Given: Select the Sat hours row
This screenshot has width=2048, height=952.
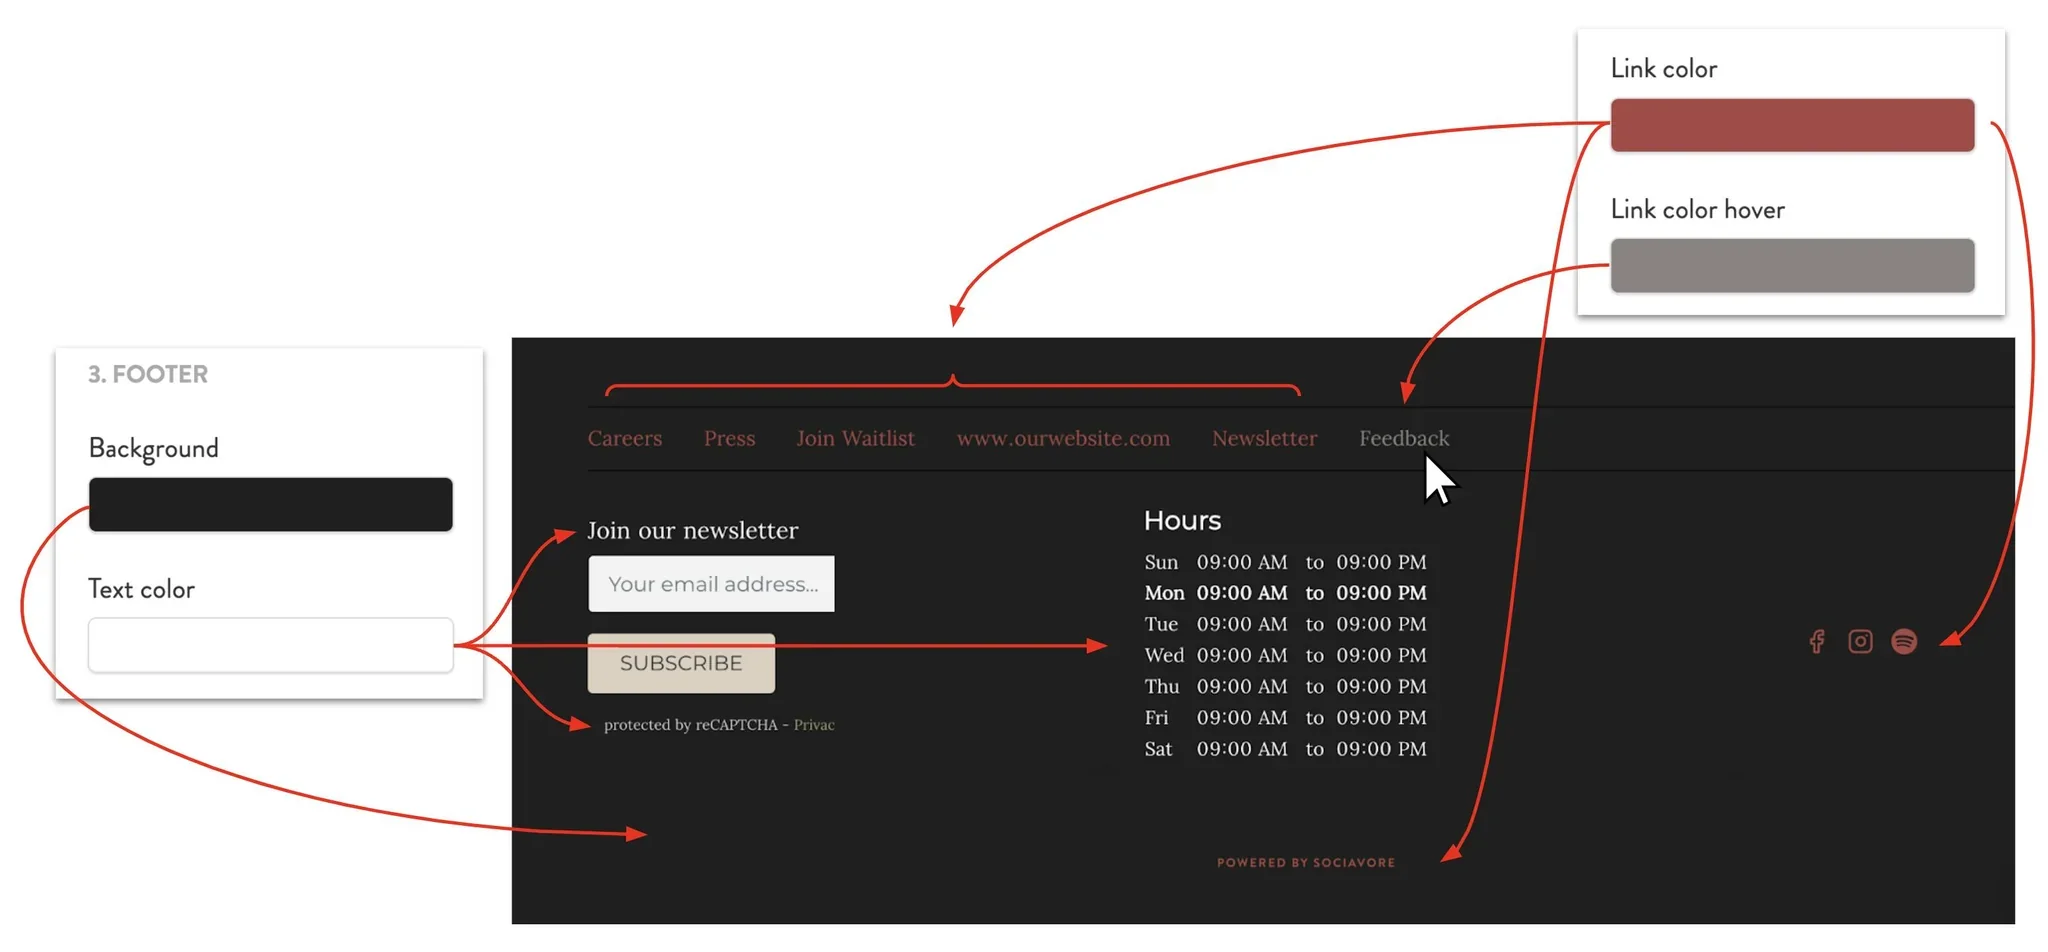Looking at the screenshot, I should pyautogui.click(x=1285, y=749).
